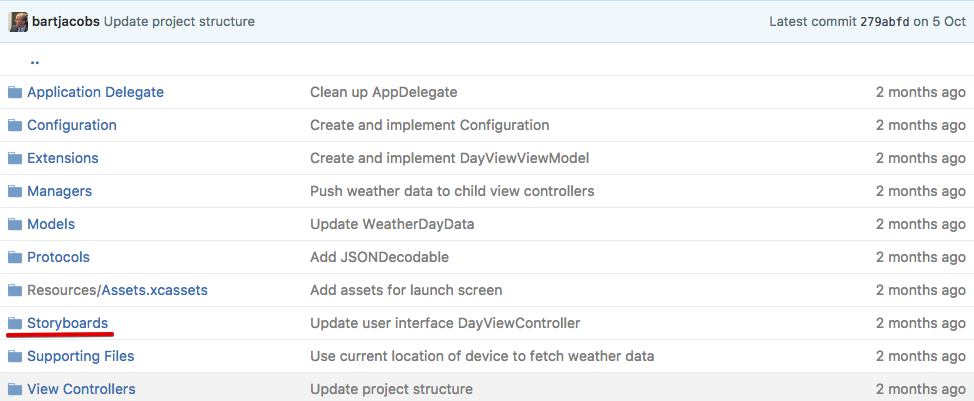Click the folder icon beside Storyboards
Image resolution: width=974 pixels, height=401 pixels.
pos(15,323)
